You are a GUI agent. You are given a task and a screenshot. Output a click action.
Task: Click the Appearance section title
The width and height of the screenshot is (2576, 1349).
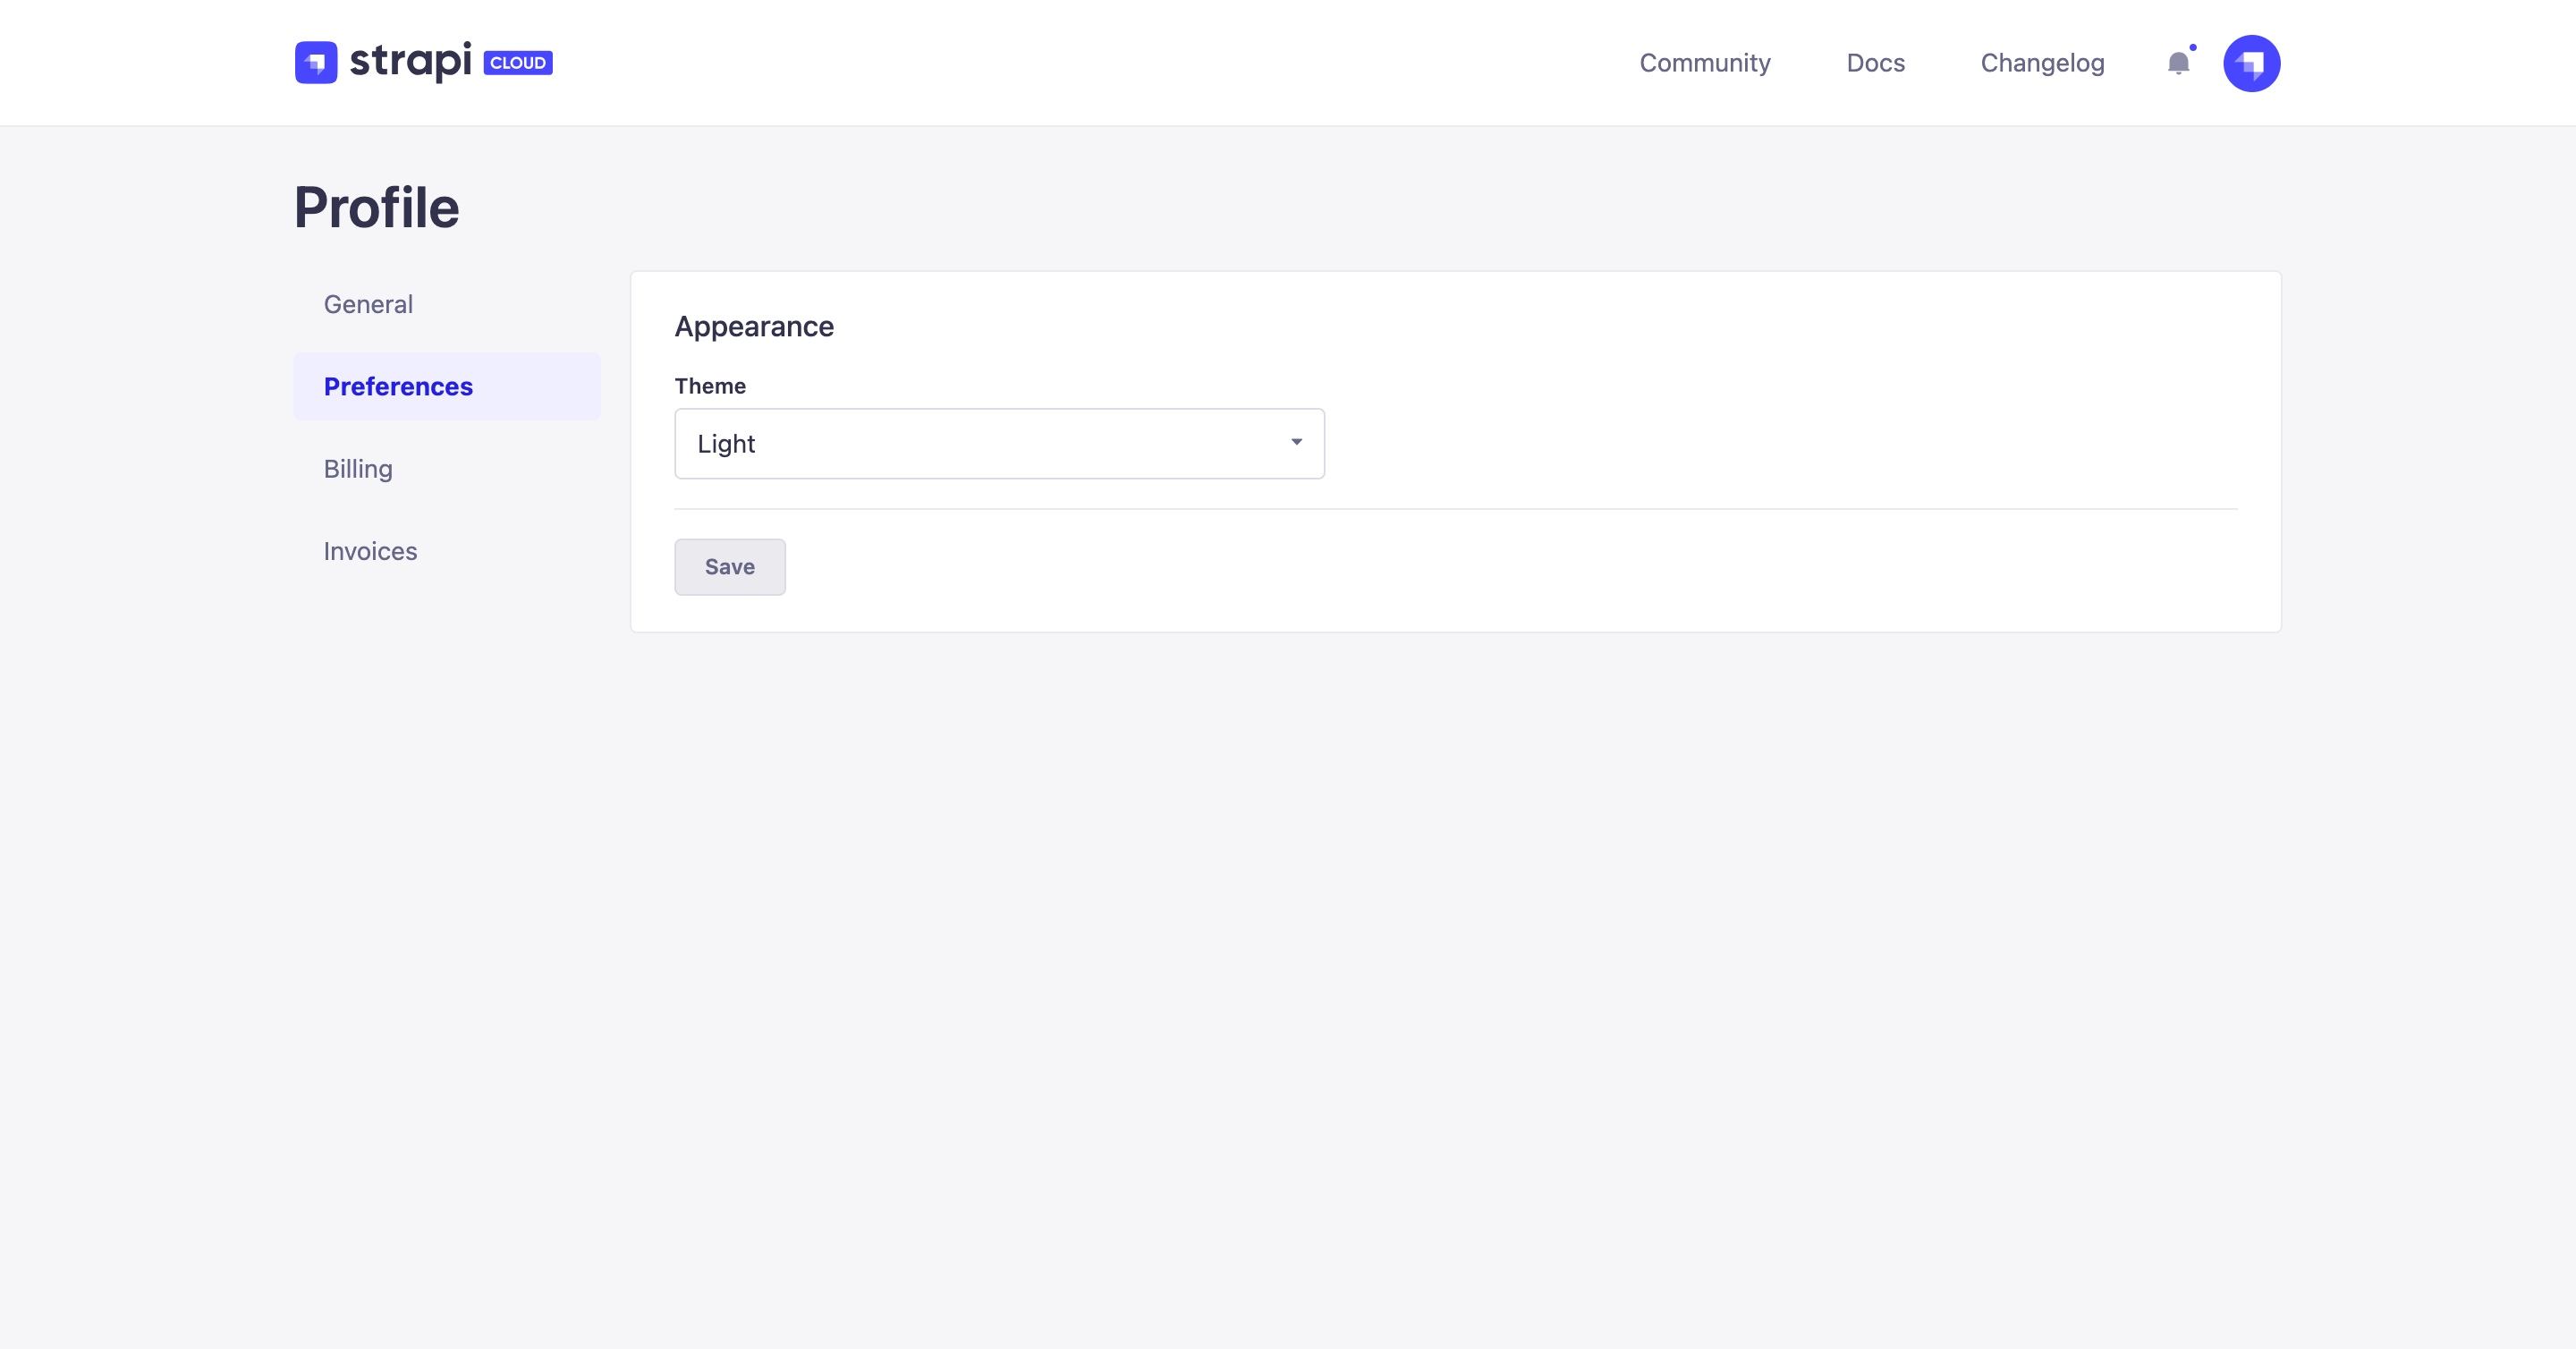click(x=754, y=326)
